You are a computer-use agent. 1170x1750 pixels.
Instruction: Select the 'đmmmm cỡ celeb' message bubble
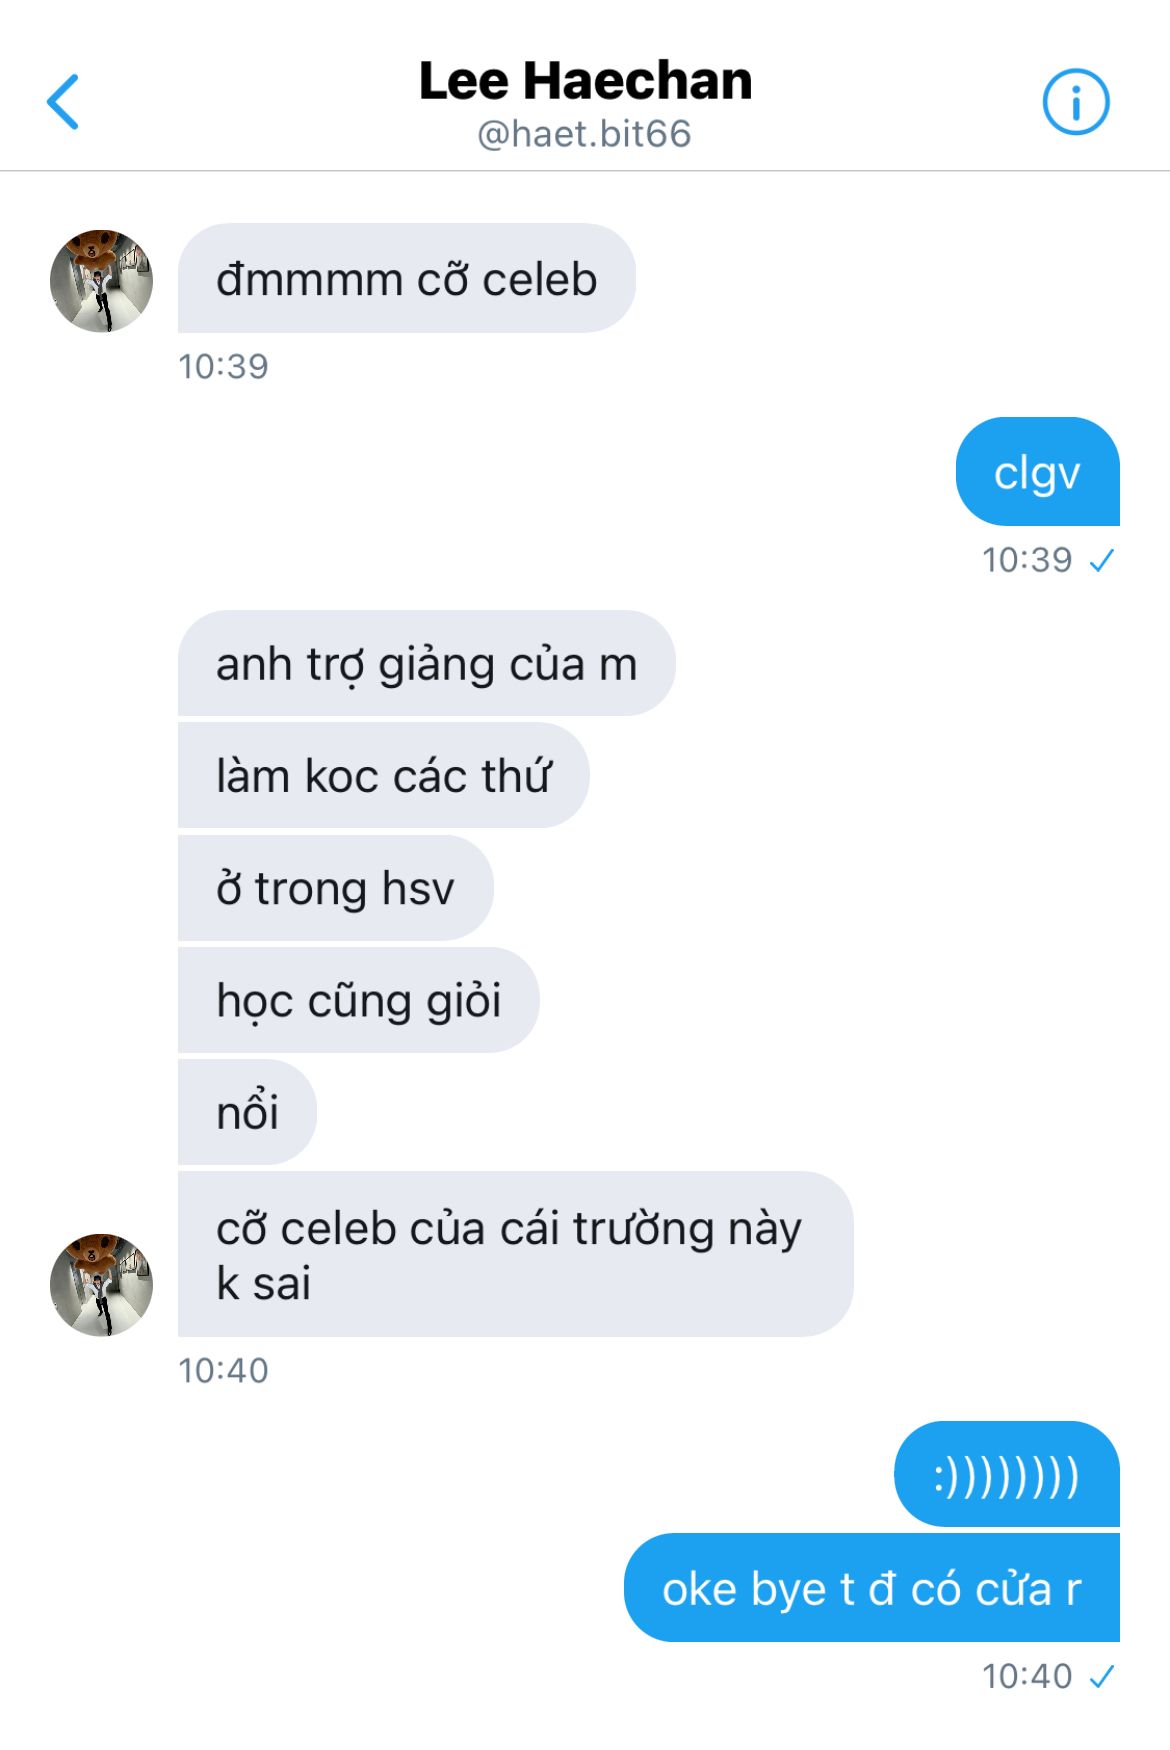coord(406,278)
